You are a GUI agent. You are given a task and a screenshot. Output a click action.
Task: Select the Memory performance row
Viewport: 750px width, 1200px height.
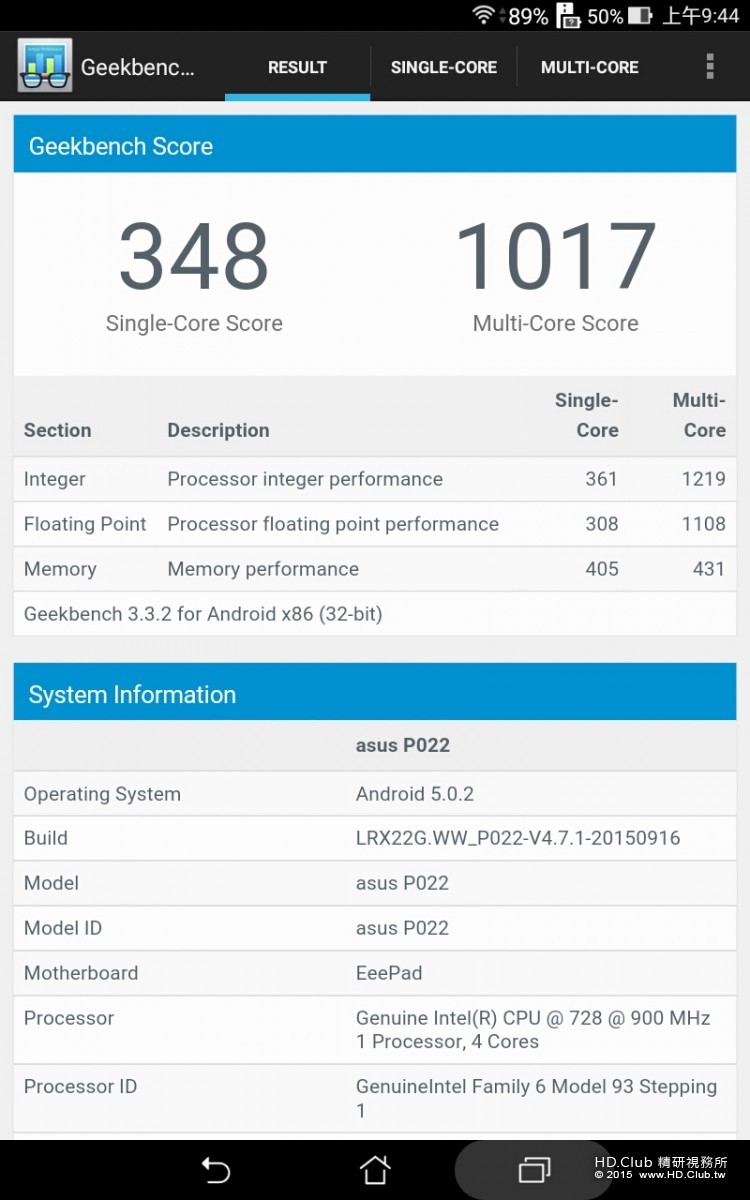(375, 569)
